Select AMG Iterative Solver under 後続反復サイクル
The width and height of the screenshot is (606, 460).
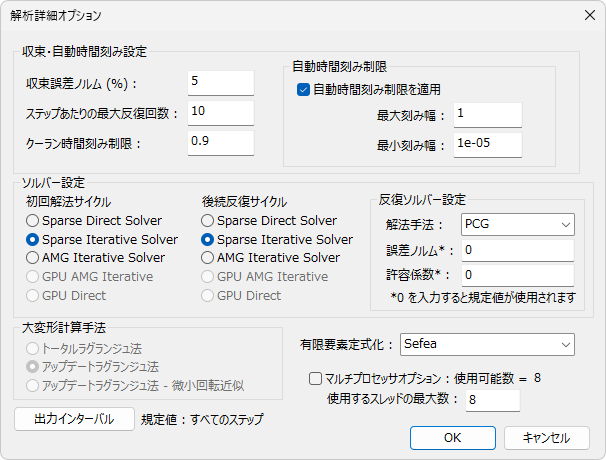[x=208, y=257]
